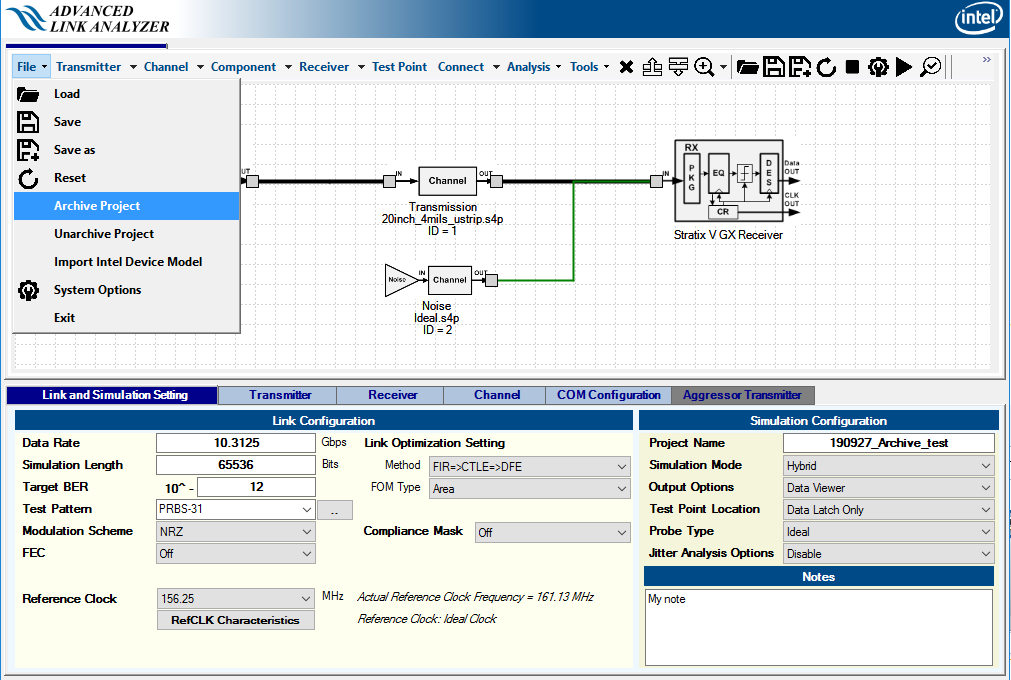
Task: Click the zoom magnifier toolbar icon
Action: pyautogui.click(x=705, y=67)
